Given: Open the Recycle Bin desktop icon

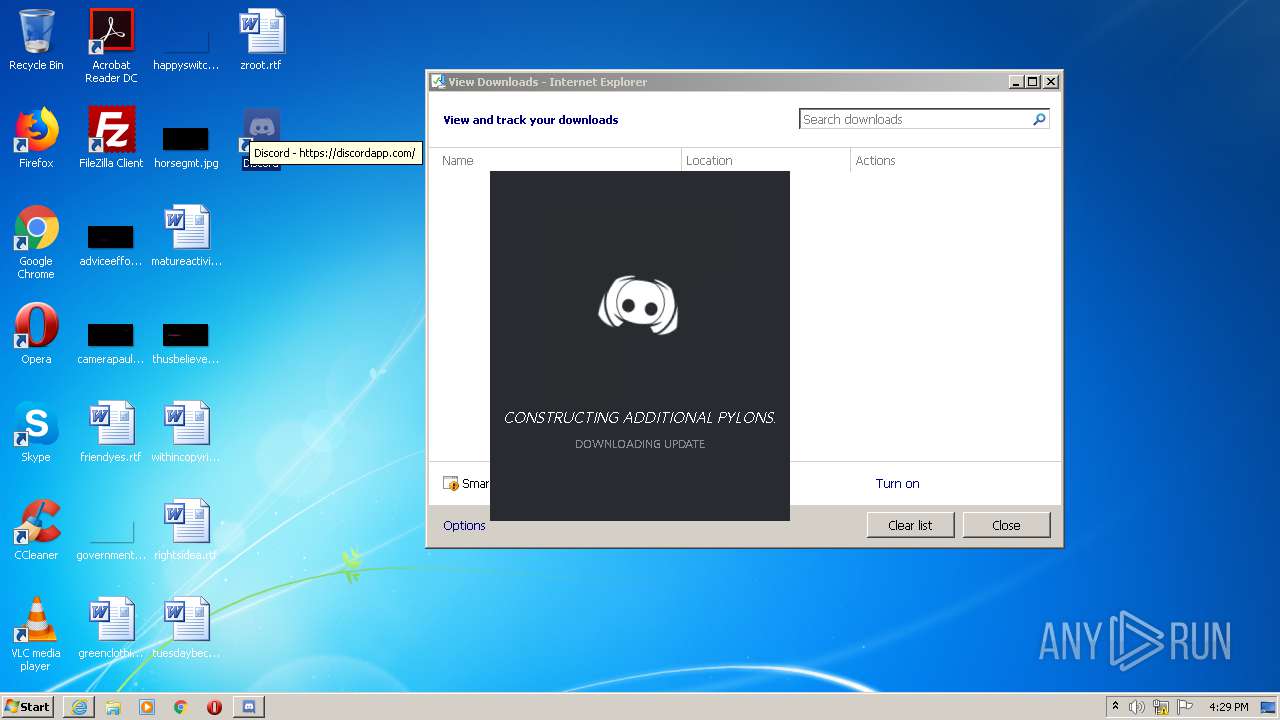Looking at the screenshot, I should (x=36, y=40).
